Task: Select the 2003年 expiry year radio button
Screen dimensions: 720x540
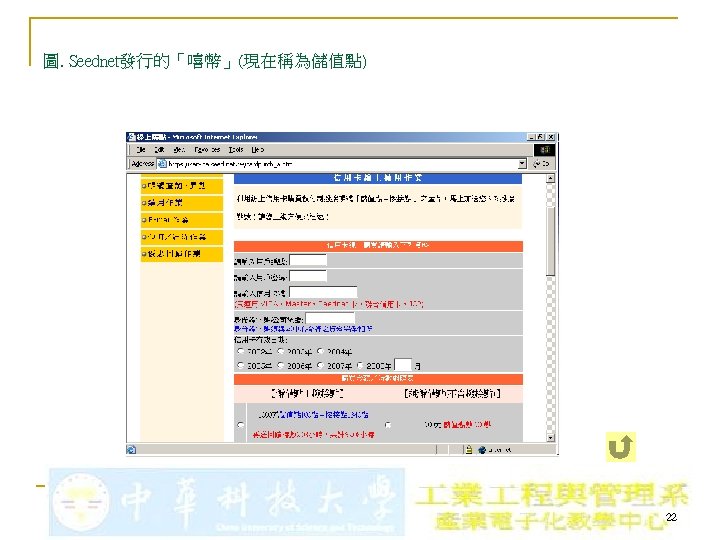Action: pyautogui.click(x=281, y=351)
